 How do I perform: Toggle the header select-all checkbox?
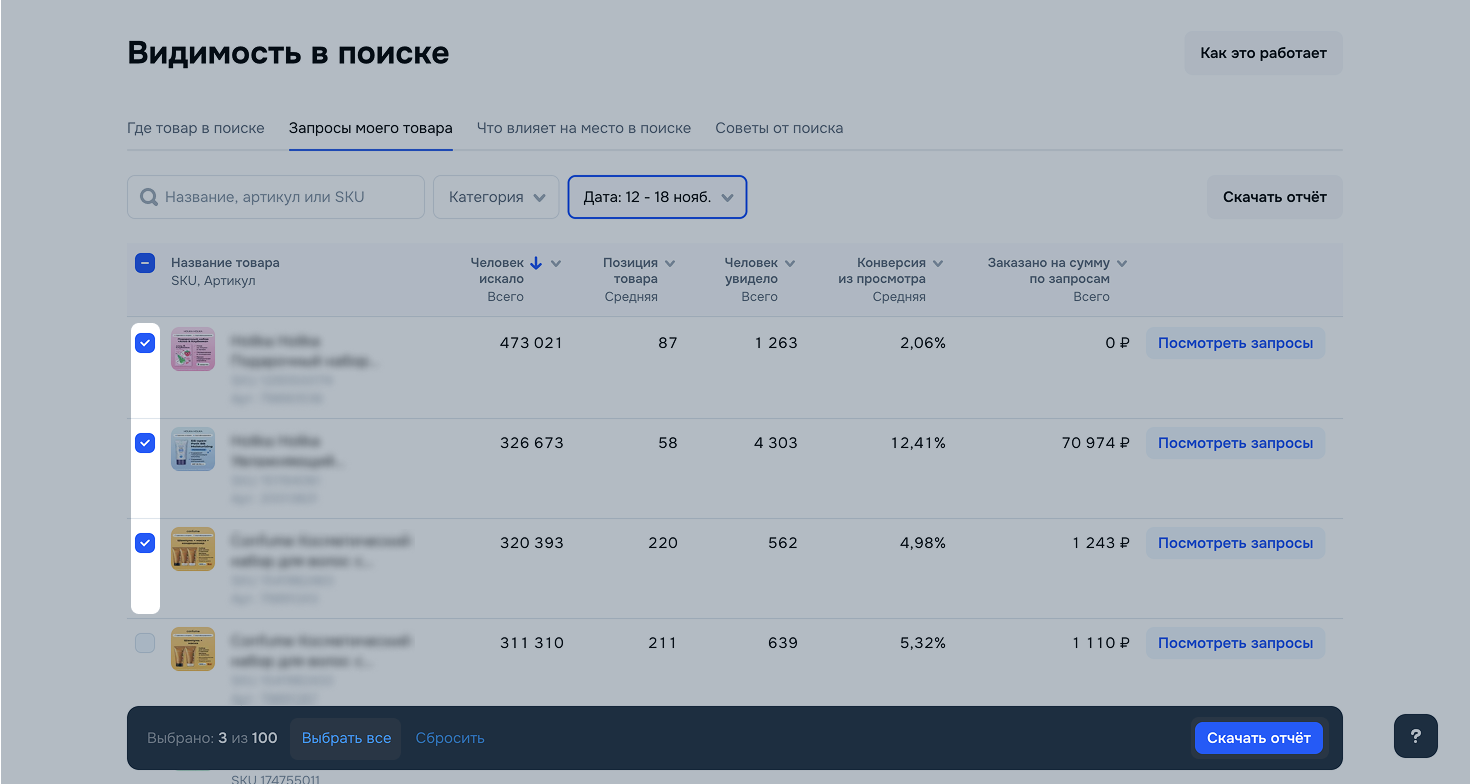(145, 263)
